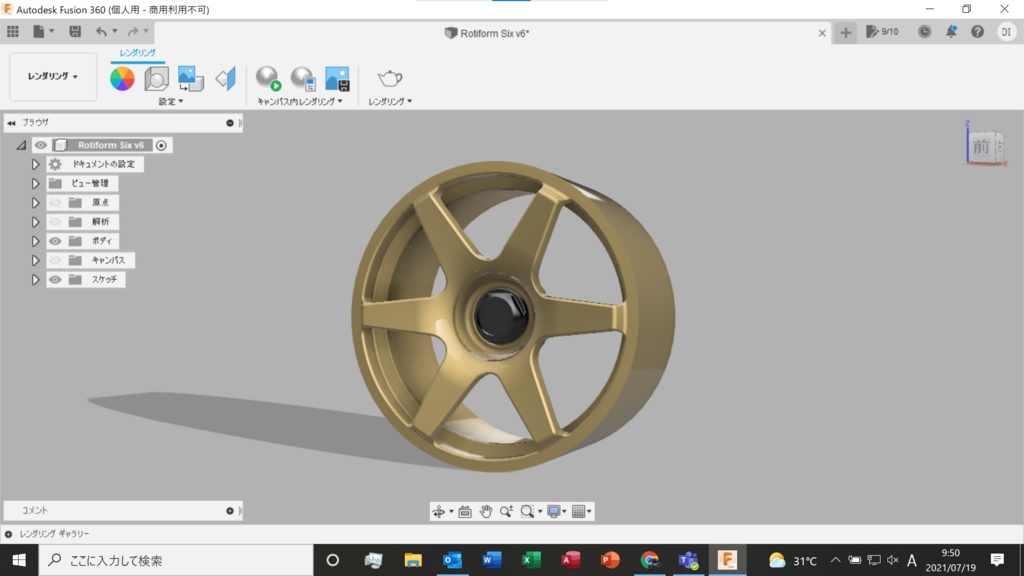
Task: Expand the 原点 node
Action: [x=35, y=202]
